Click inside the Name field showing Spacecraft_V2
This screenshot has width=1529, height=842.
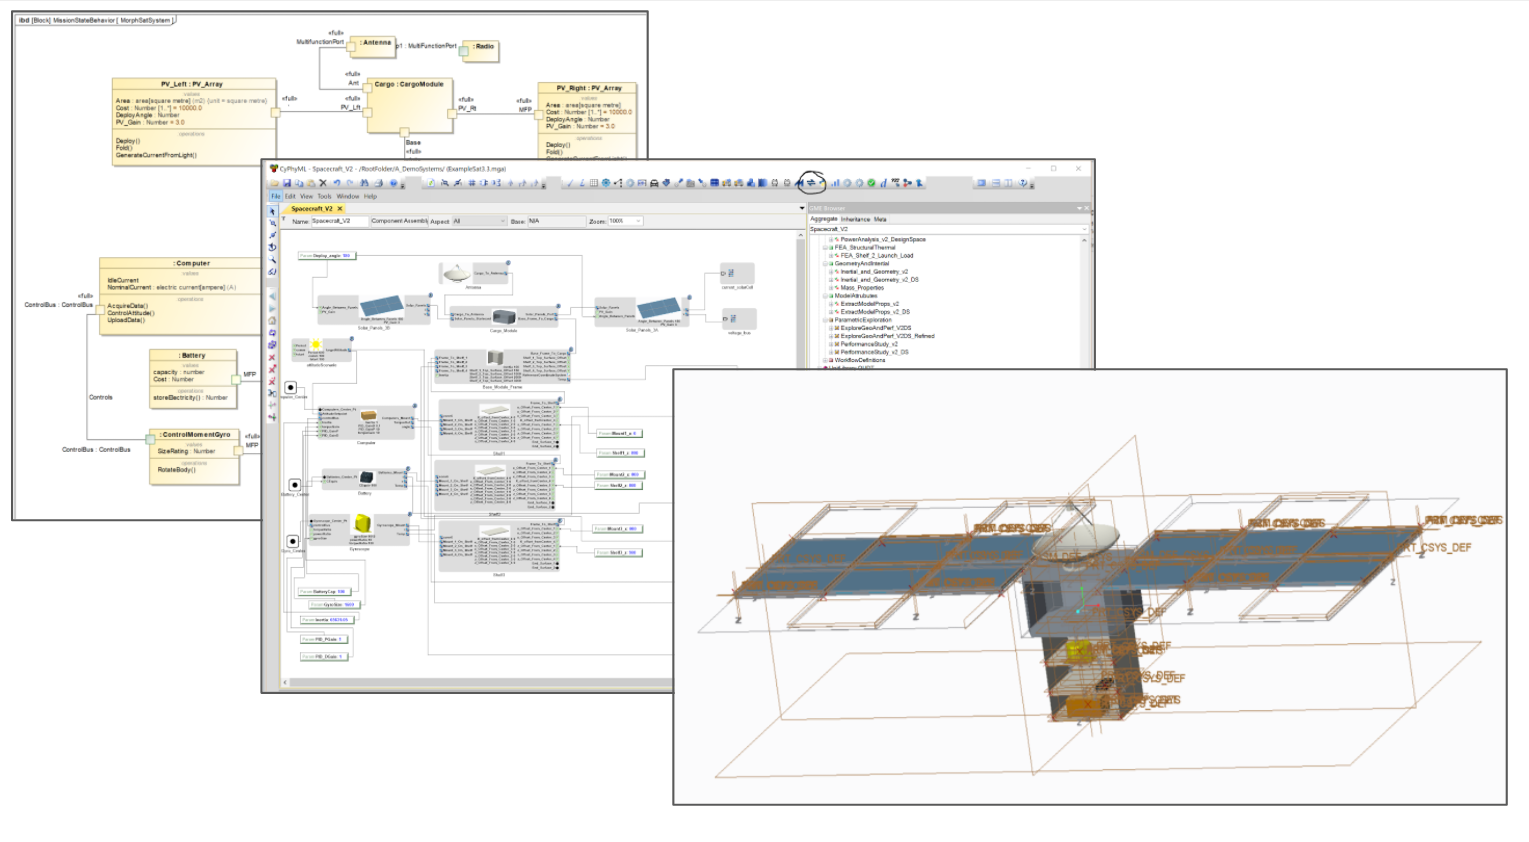340,221
